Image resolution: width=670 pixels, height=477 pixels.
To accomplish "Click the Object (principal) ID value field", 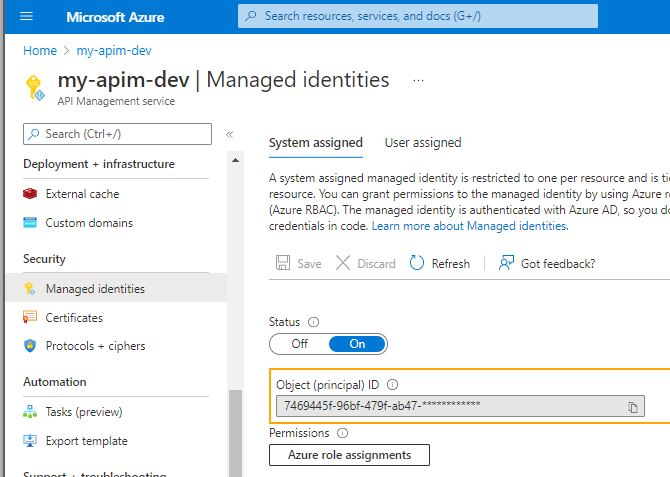I will pyautogui.click(x=460, y=406).
